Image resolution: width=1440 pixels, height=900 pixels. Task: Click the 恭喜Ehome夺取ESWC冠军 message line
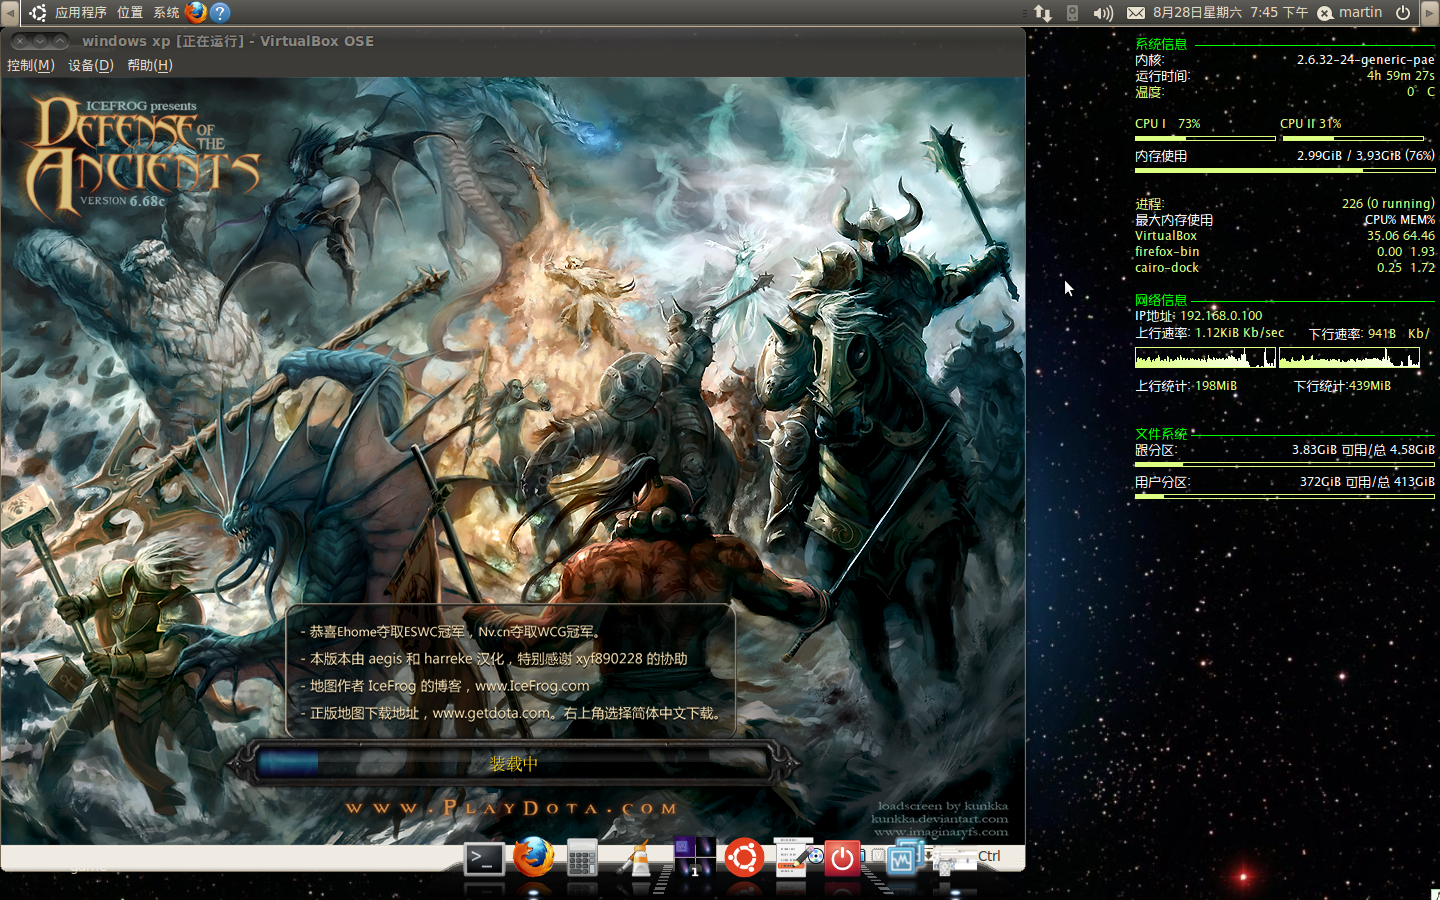(452, 632)
